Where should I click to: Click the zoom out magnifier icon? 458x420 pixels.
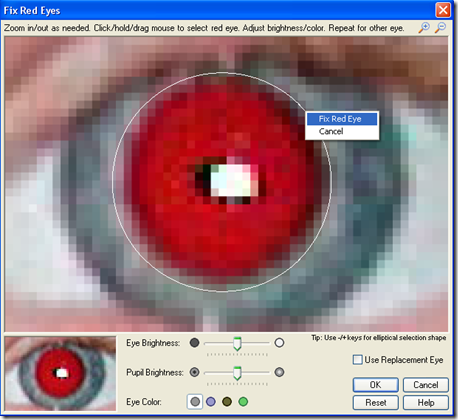(440, 27)
